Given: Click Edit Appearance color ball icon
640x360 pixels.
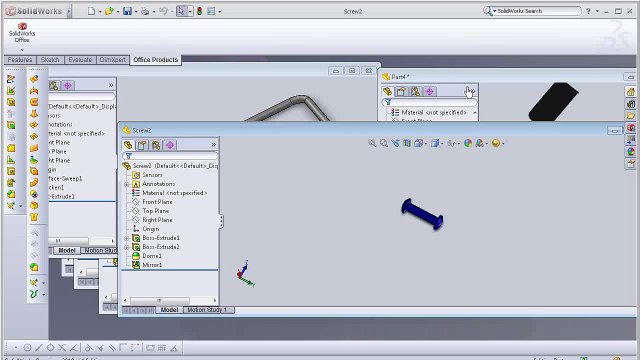Looking at the screenshot, I should (x=468, y=143).
